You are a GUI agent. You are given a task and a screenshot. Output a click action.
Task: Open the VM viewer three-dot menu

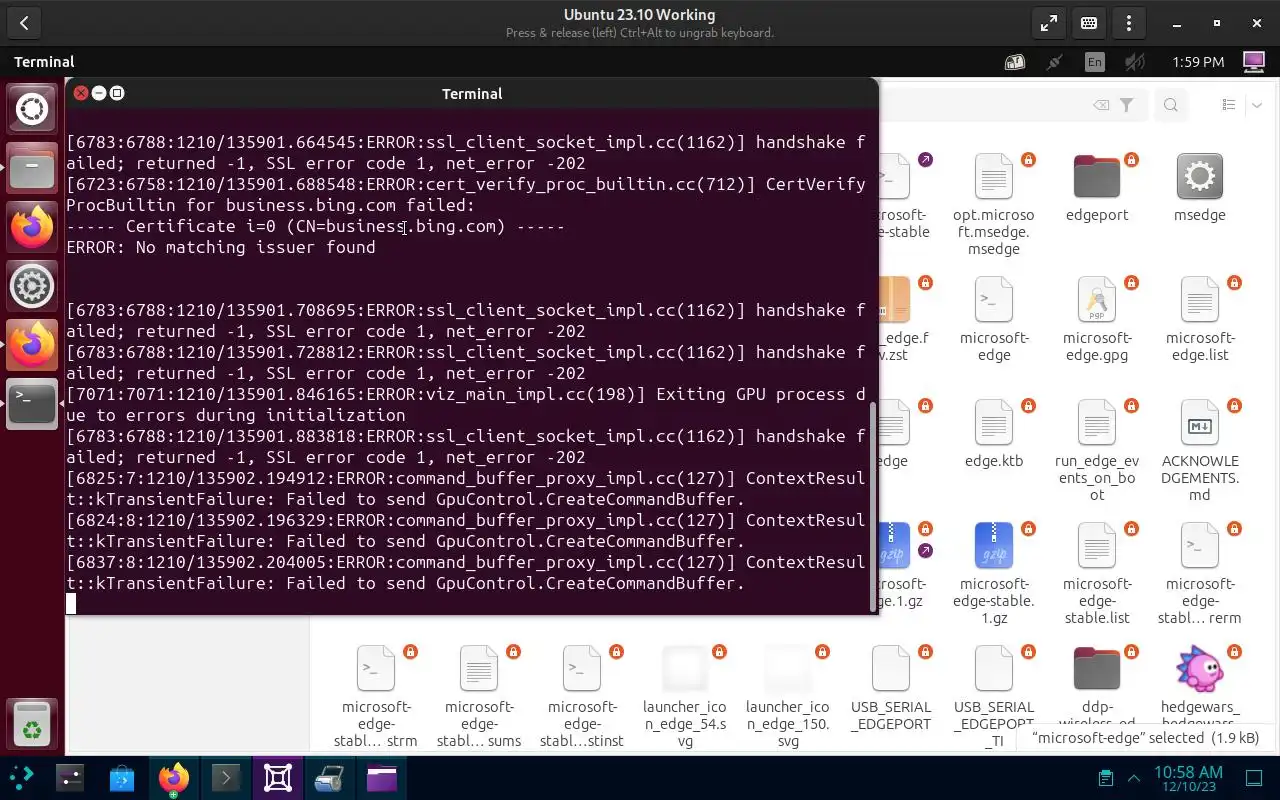click(1129, 23)
